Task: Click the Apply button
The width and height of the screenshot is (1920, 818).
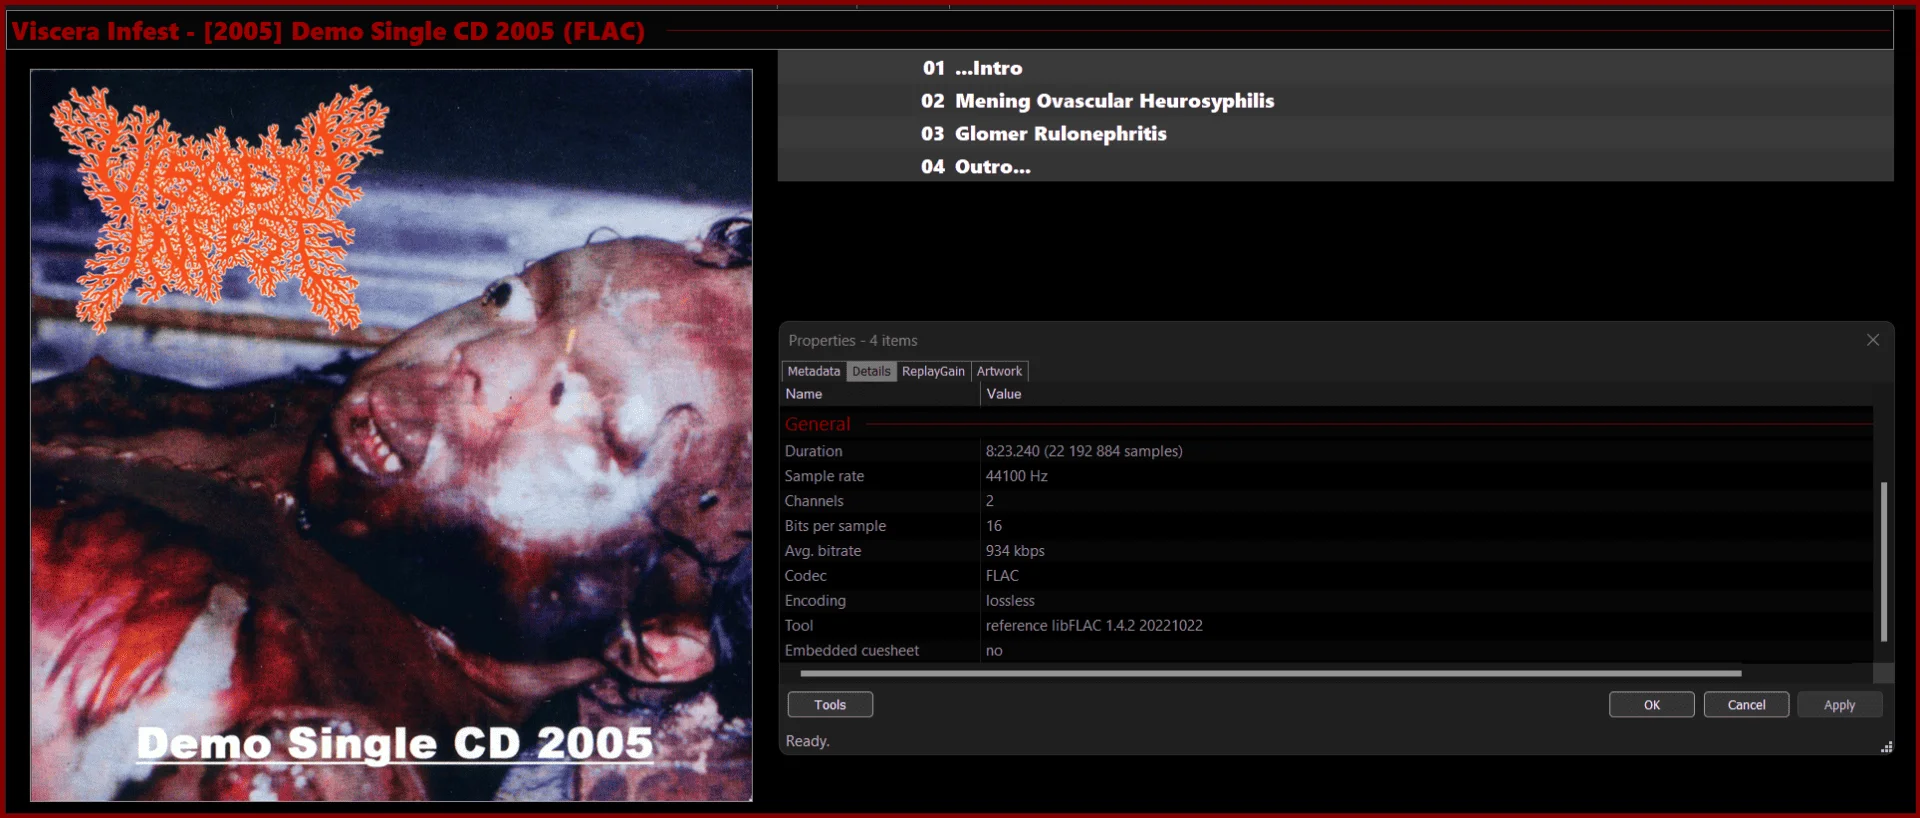Action: pyautogui.click(x=1839, y=705)
